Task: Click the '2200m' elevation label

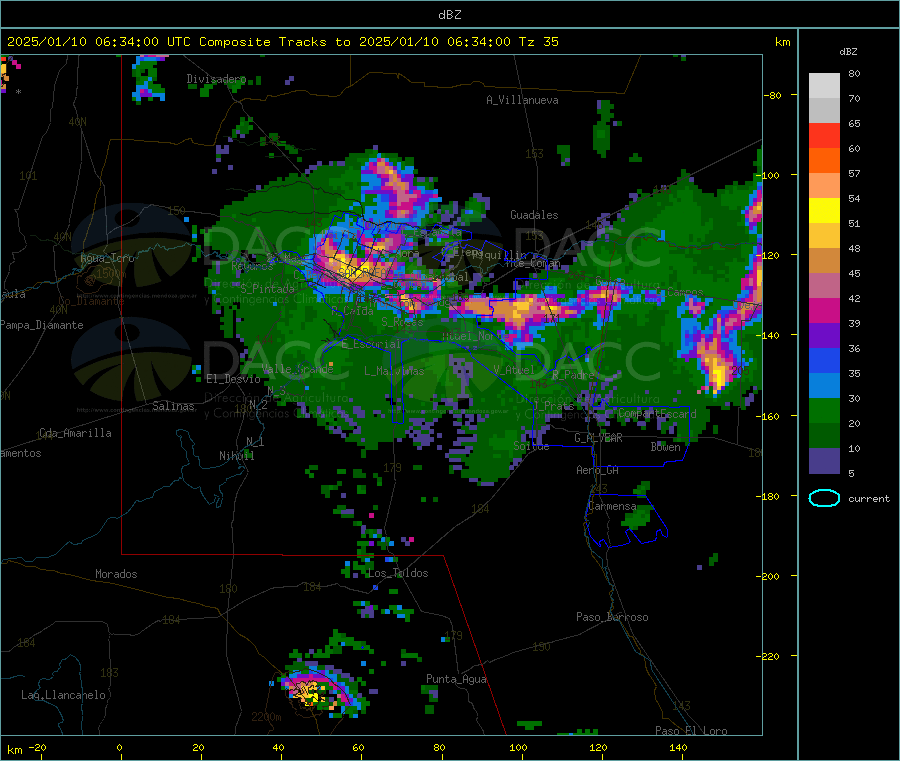Action: [266, 717]
